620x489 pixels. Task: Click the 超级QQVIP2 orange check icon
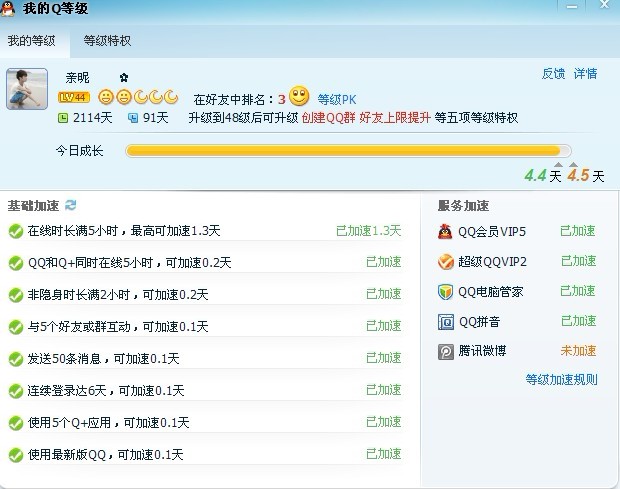(x=446, y=262)
